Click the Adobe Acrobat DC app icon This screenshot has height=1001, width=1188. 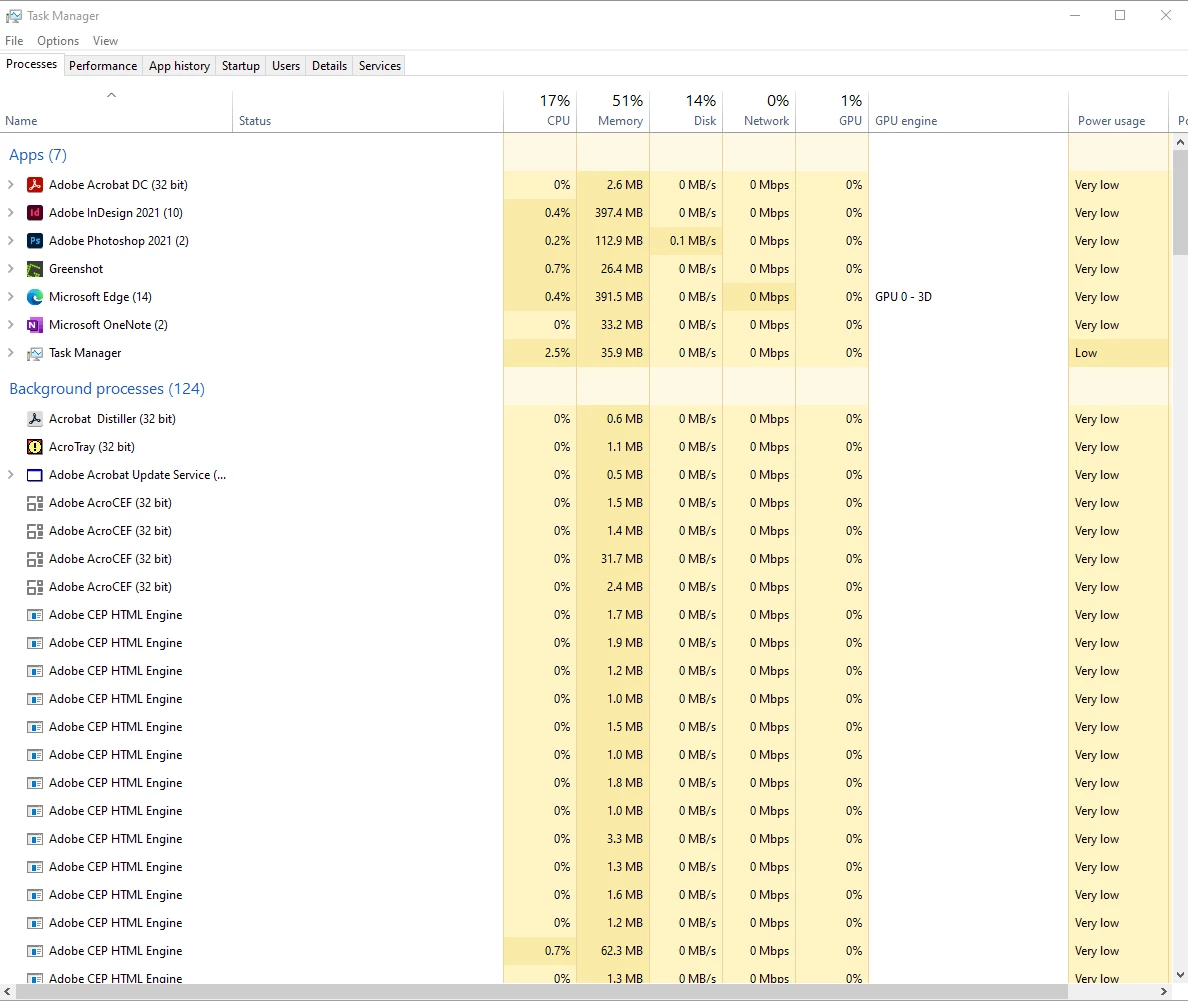pyautogui.click(x=35, y=185)
